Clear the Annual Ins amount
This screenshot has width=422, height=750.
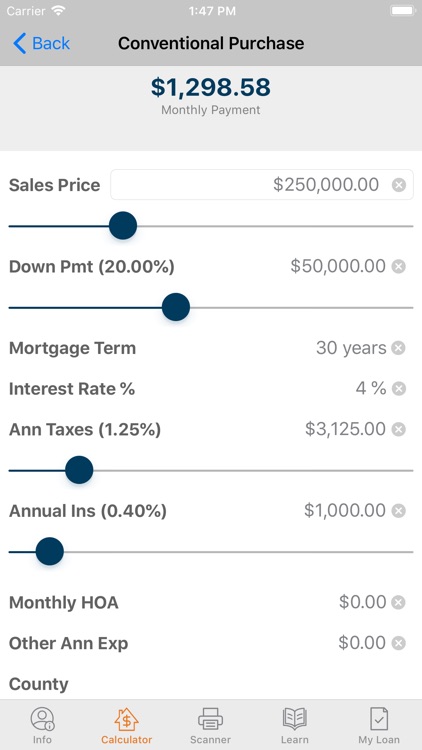pos(399,511)
